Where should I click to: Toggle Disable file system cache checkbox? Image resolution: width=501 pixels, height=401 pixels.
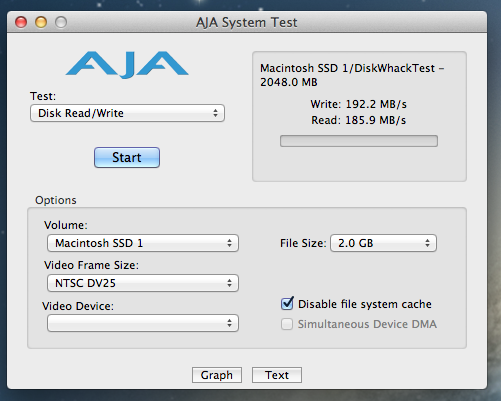pos(287,304)
